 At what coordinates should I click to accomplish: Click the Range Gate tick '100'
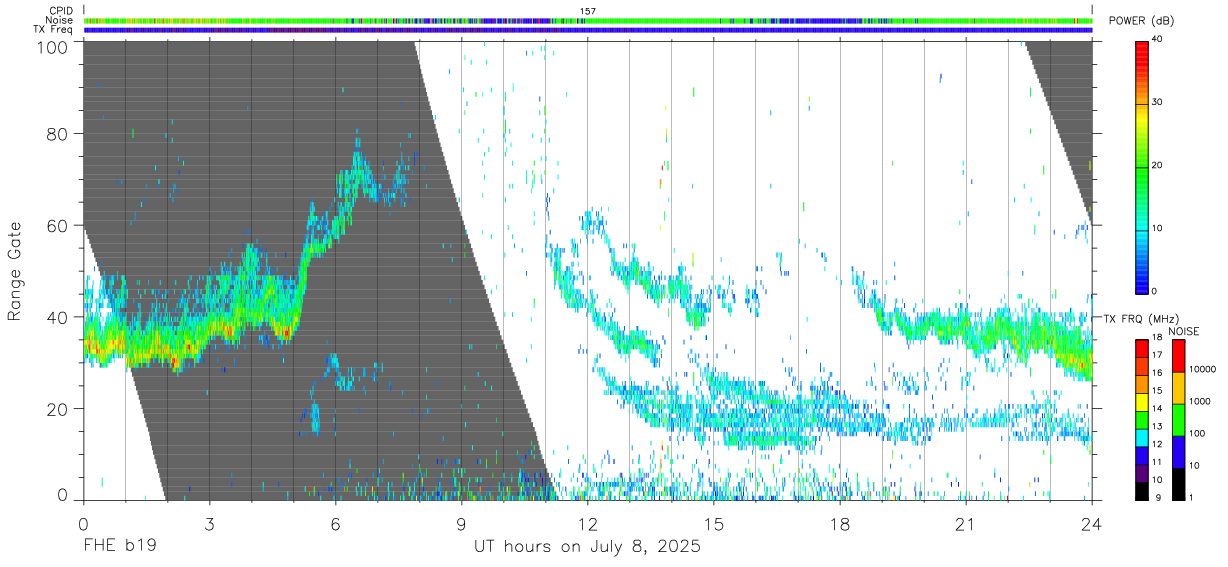click(54, 47)
